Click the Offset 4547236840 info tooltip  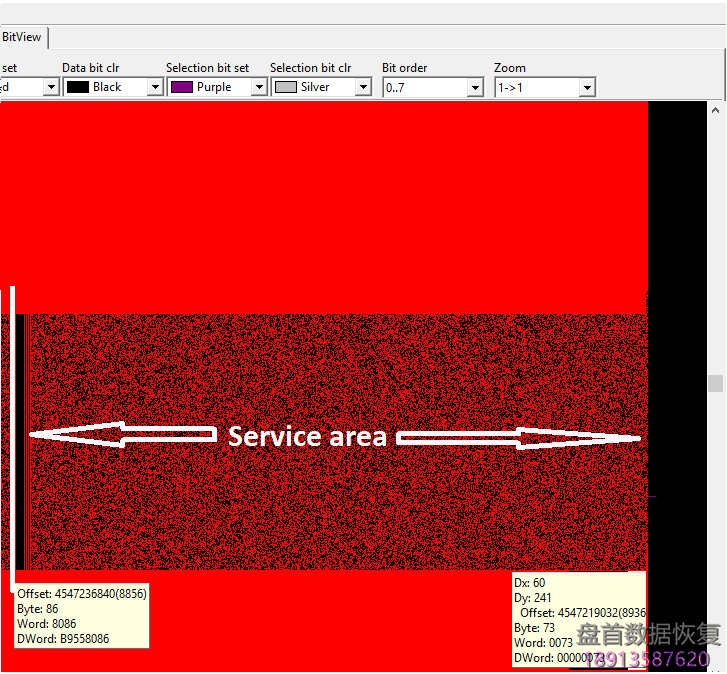click(x=81, y=615)
